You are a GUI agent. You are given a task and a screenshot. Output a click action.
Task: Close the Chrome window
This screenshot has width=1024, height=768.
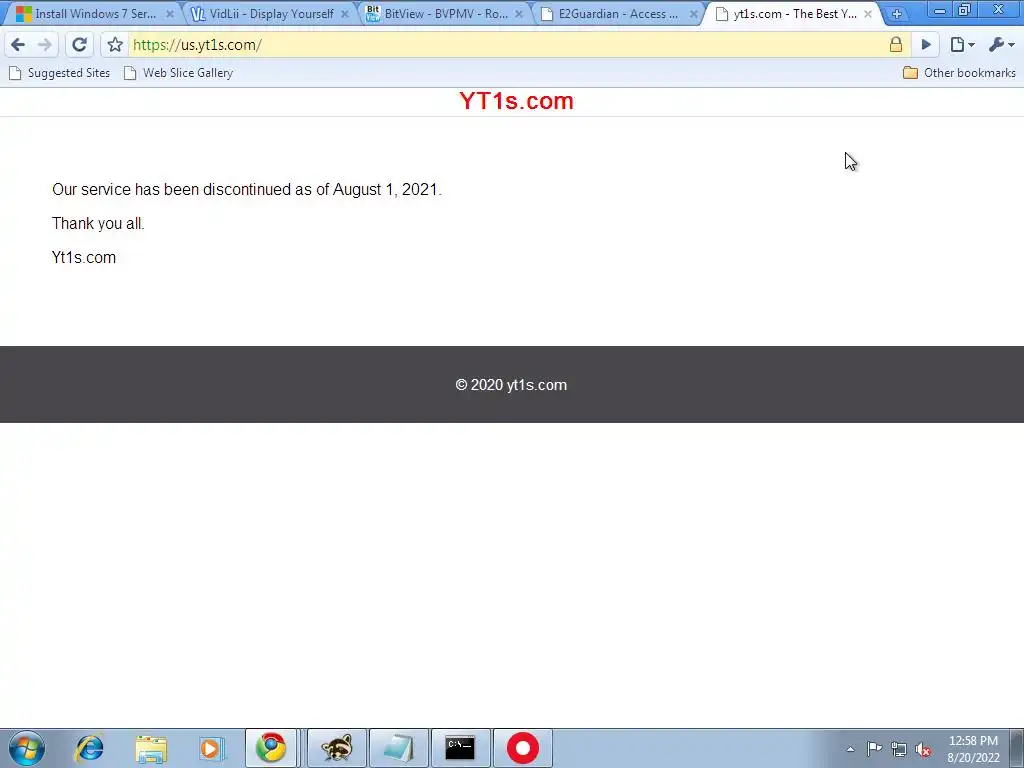[999, 10]
